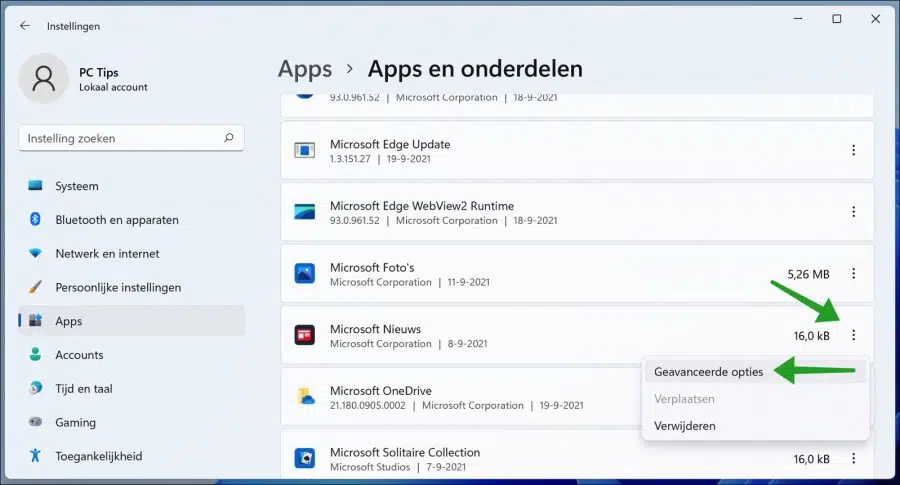Click the Microsoft Foto's app icon
The image size is (900, 485).
(304, 273)
